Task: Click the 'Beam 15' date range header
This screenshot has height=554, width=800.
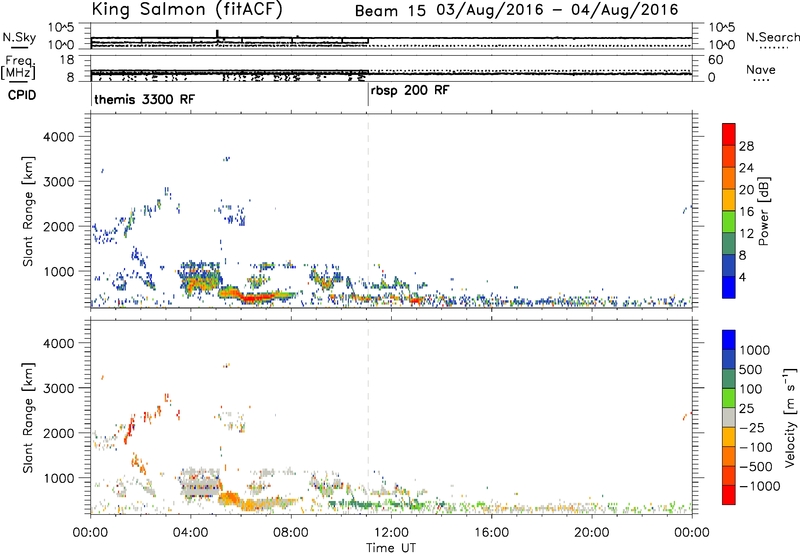Action: tap(516, 10)
